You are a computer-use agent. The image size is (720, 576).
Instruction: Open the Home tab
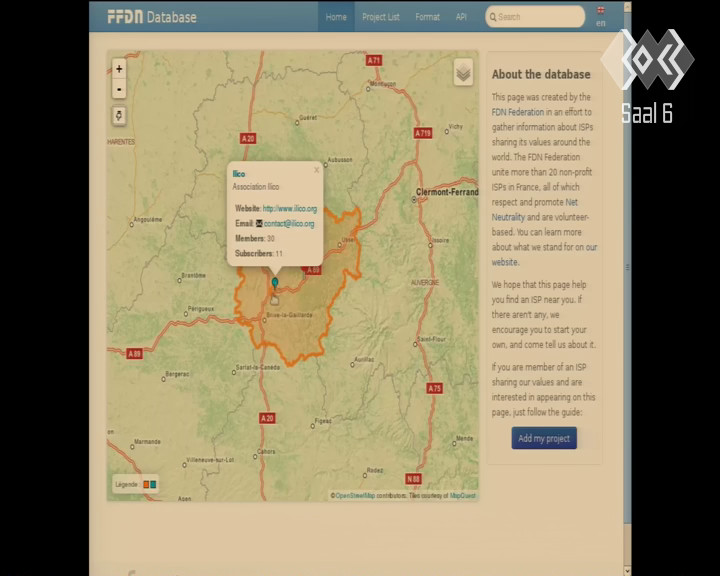(x=336, y=17)
